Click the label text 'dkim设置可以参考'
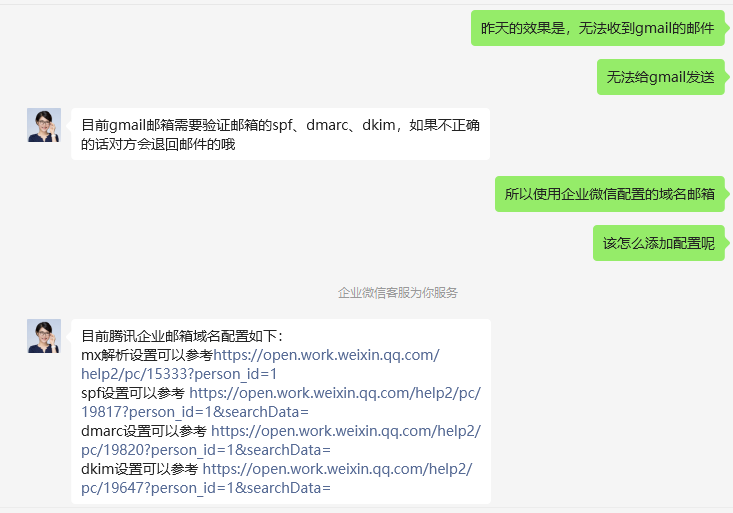 (140, 469)
